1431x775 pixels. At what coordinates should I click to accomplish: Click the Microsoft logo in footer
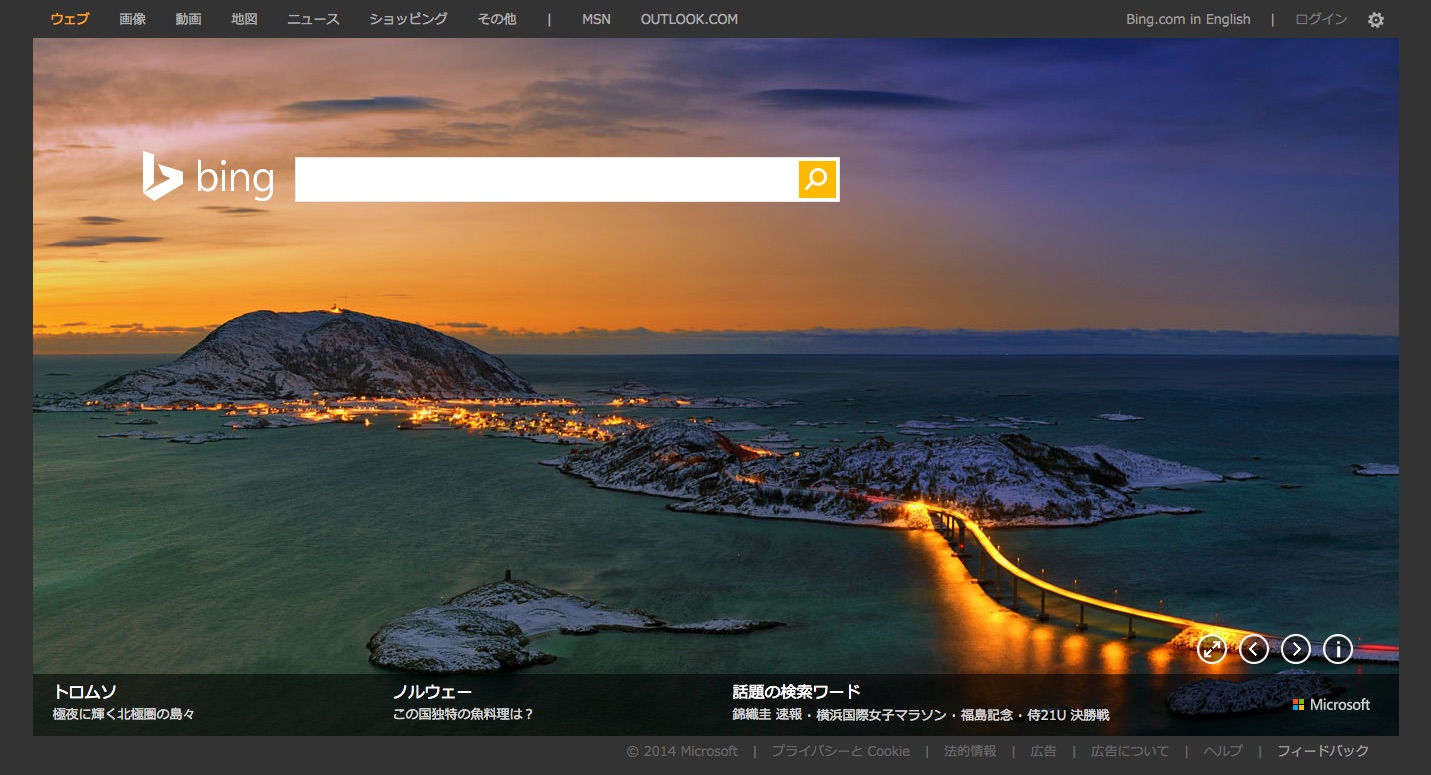(1331, 705)
